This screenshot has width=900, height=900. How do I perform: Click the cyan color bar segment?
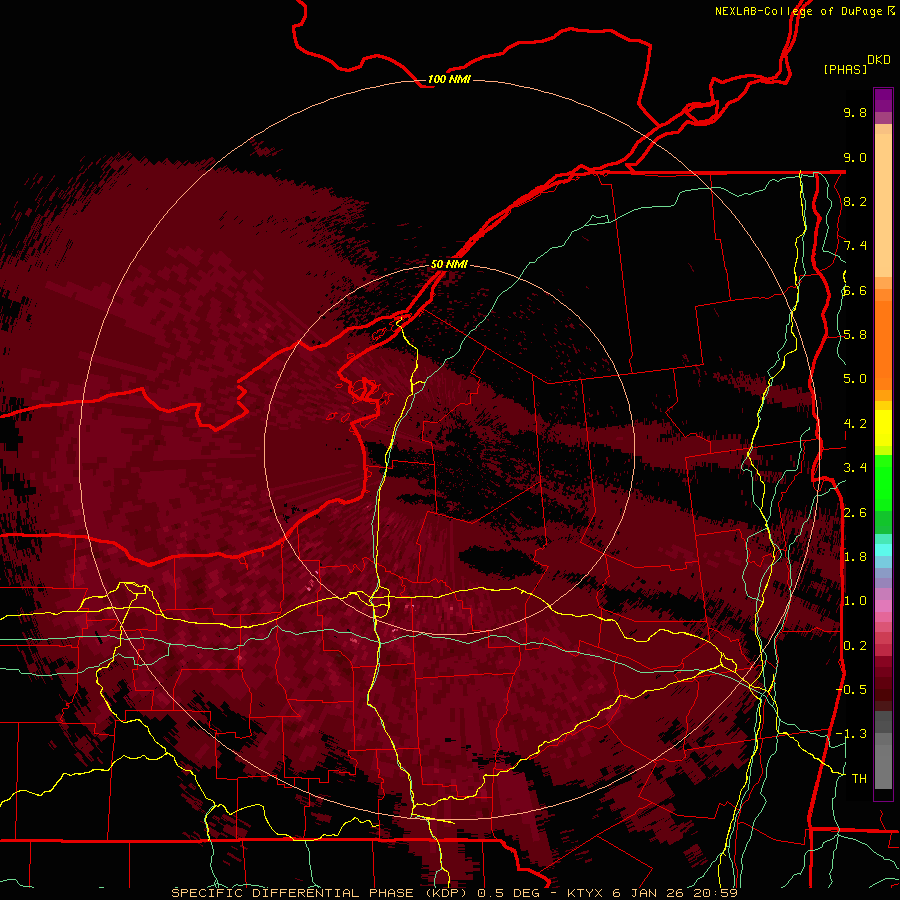[883, 550]
